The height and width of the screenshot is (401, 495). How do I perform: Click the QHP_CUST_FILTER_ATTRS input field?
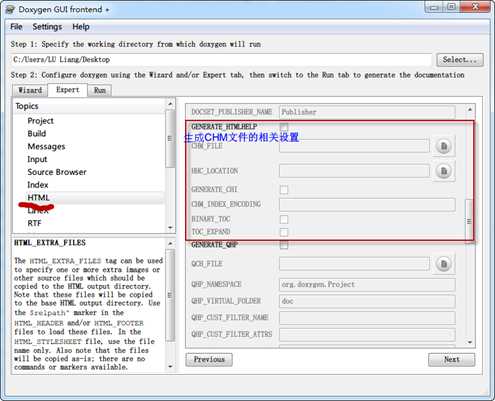(367, 334)
